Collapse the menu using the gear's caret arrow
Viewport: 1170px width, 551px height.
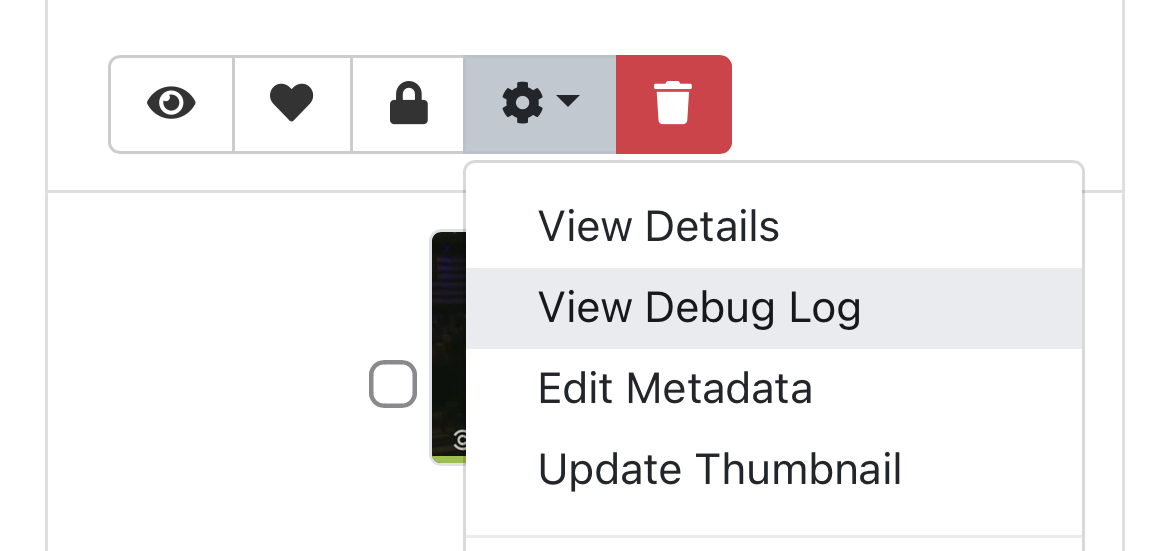click(x=568, y=101)
